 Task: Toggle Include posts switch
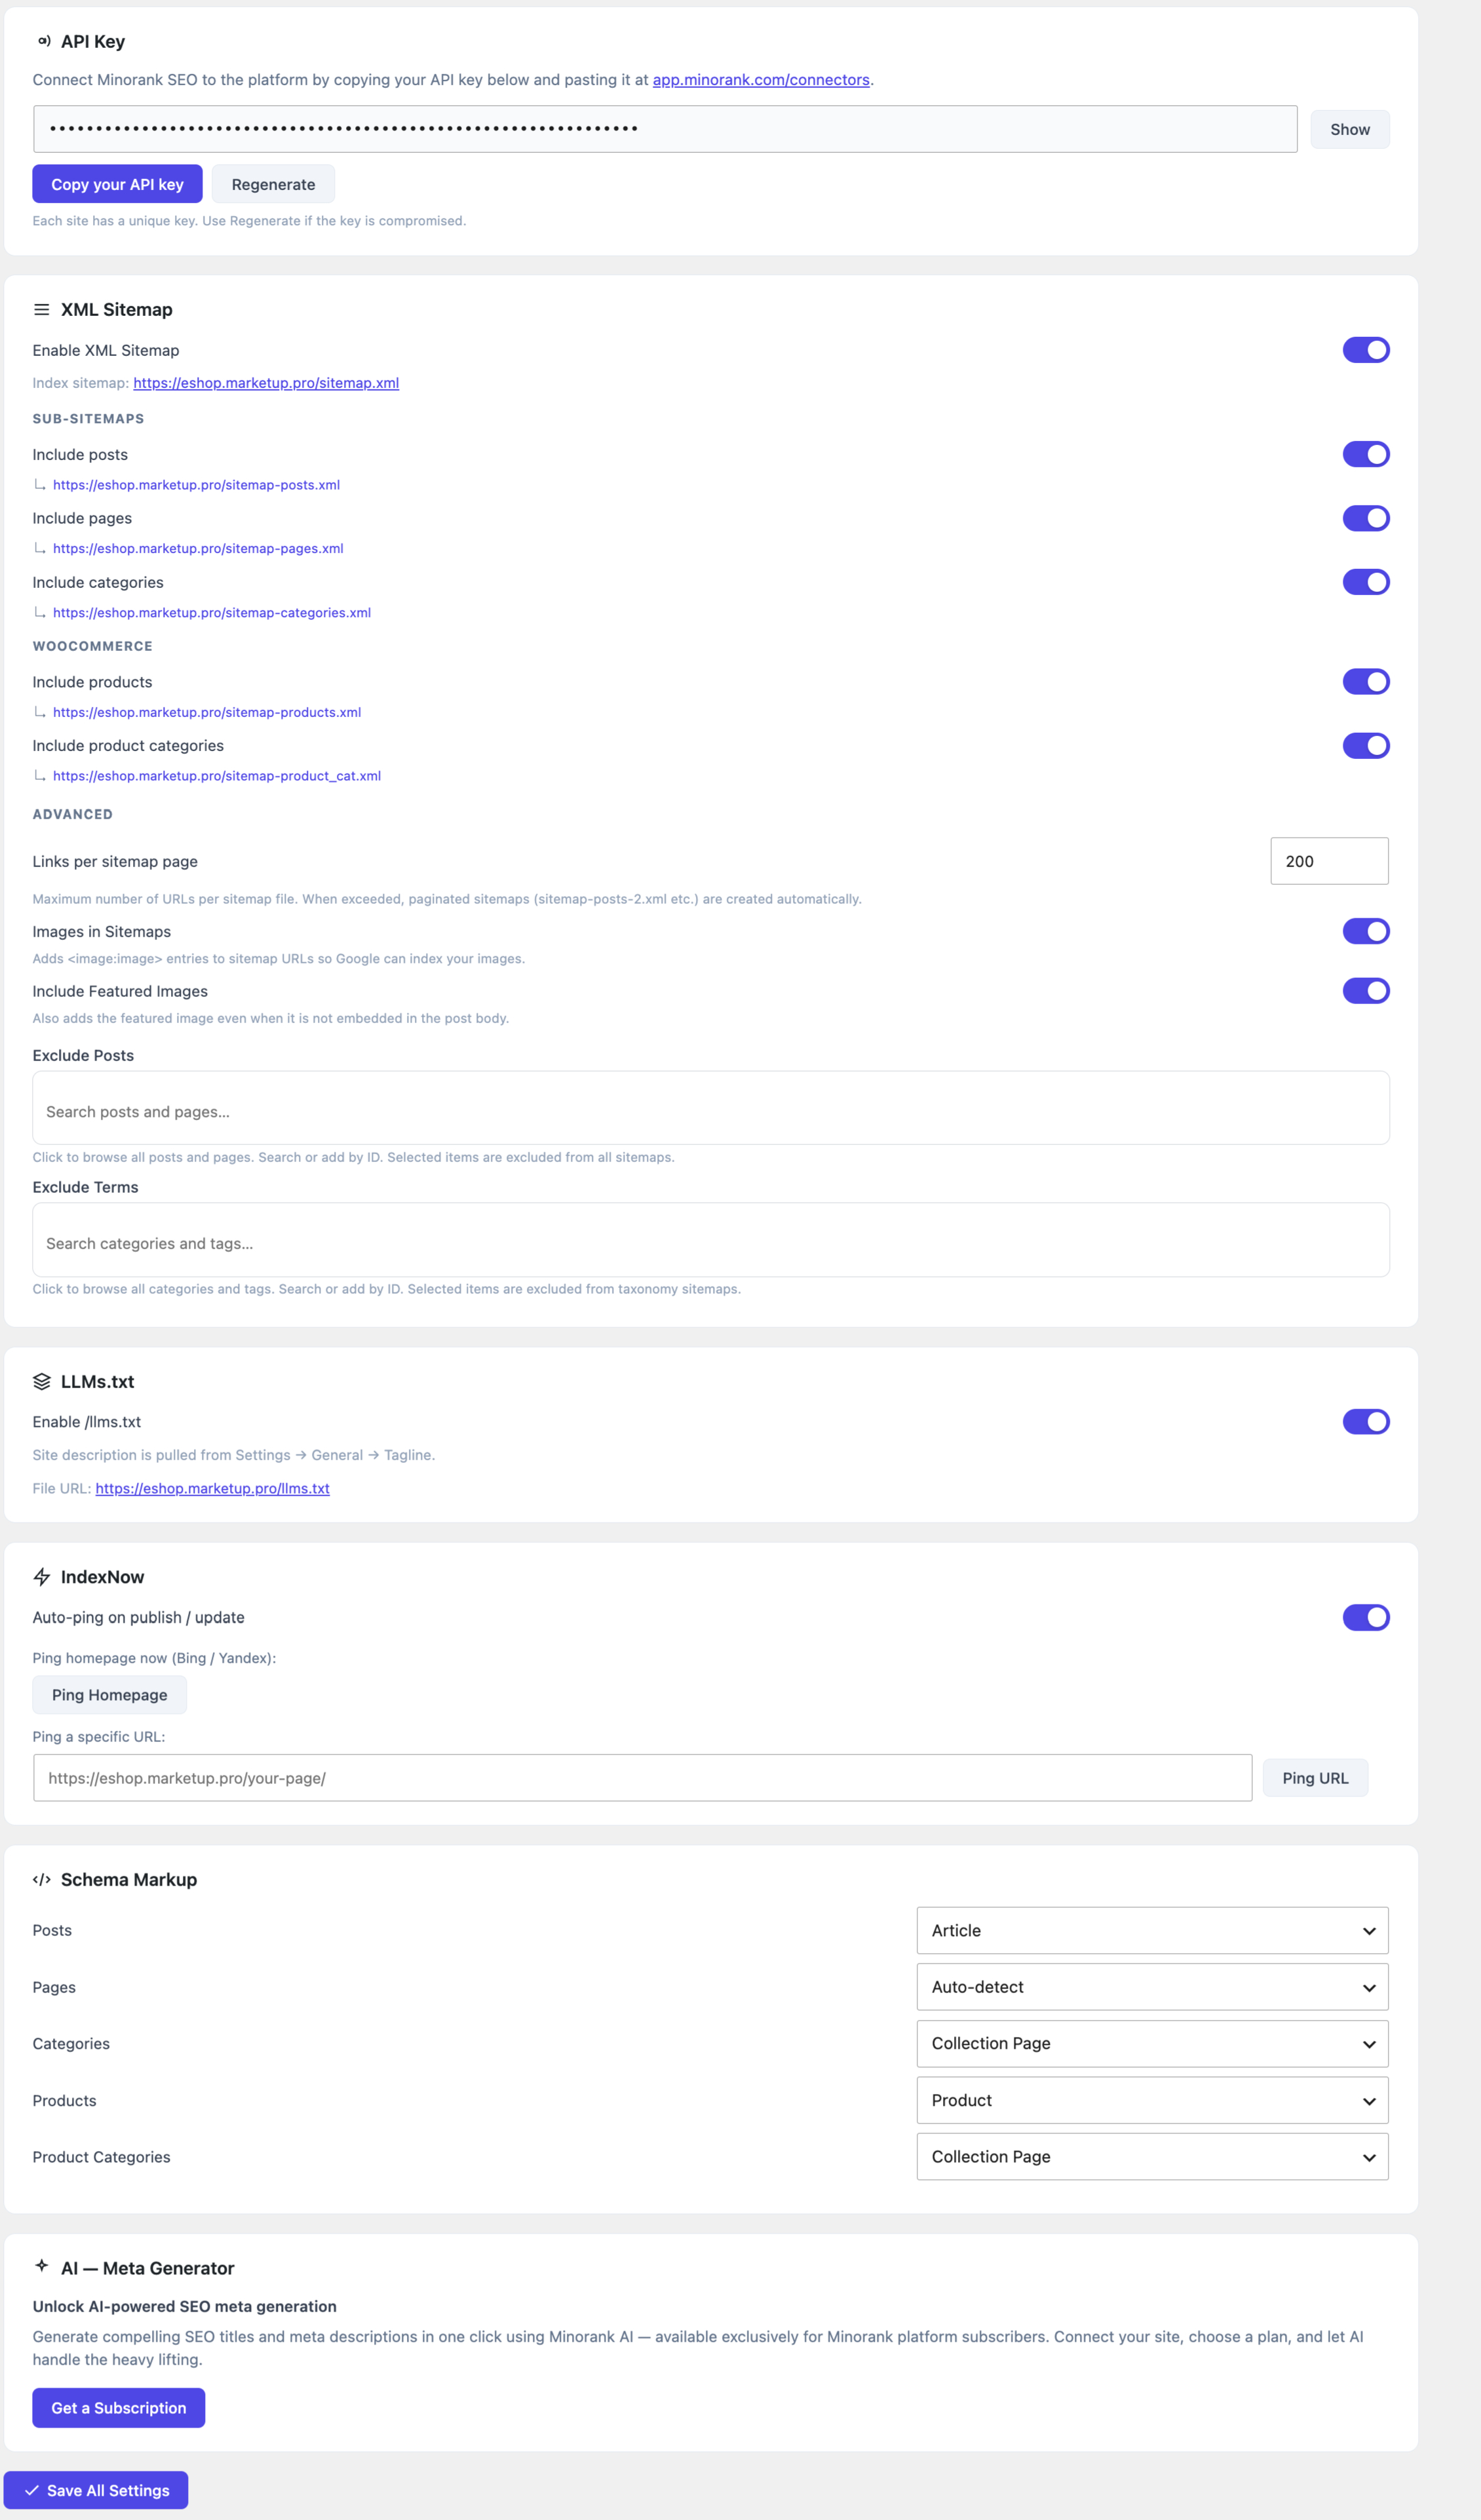tap(1366, 454)
